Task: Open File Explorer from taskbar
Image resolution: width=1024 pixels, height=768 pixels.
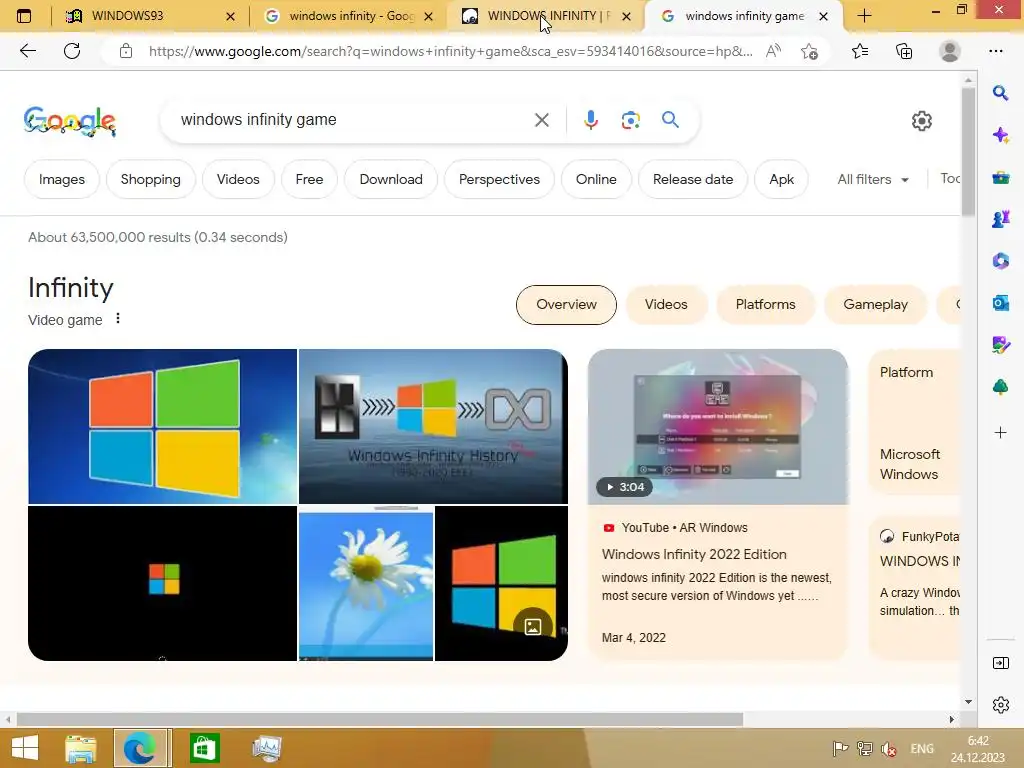Action: click(x=80, y=748)
